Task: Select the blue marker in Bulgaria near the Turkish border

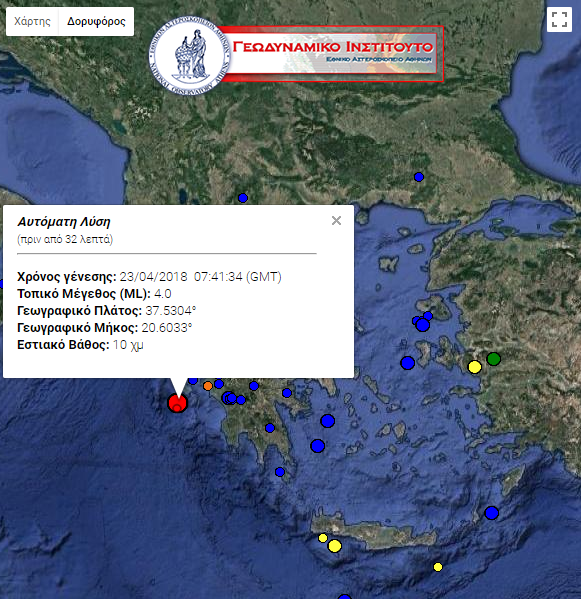Action: click(419, 177)
